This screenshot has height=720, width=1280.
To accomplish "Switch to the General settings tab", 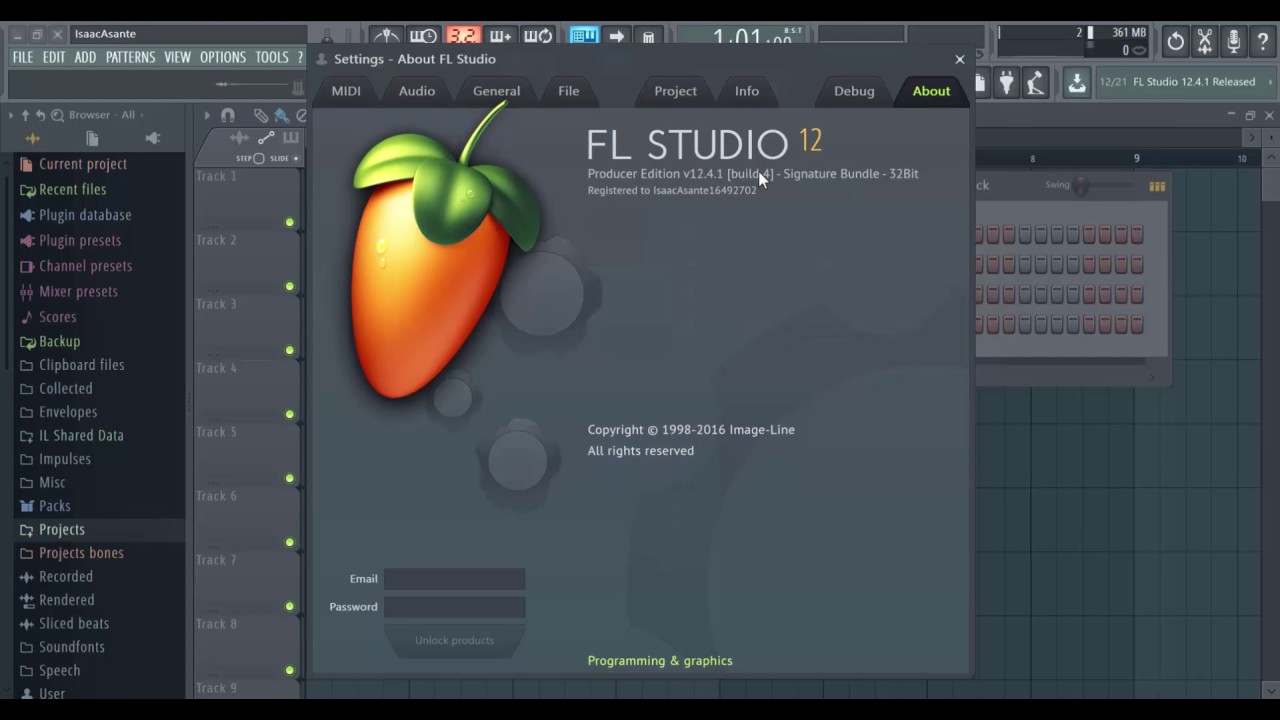I will (496, 91).
